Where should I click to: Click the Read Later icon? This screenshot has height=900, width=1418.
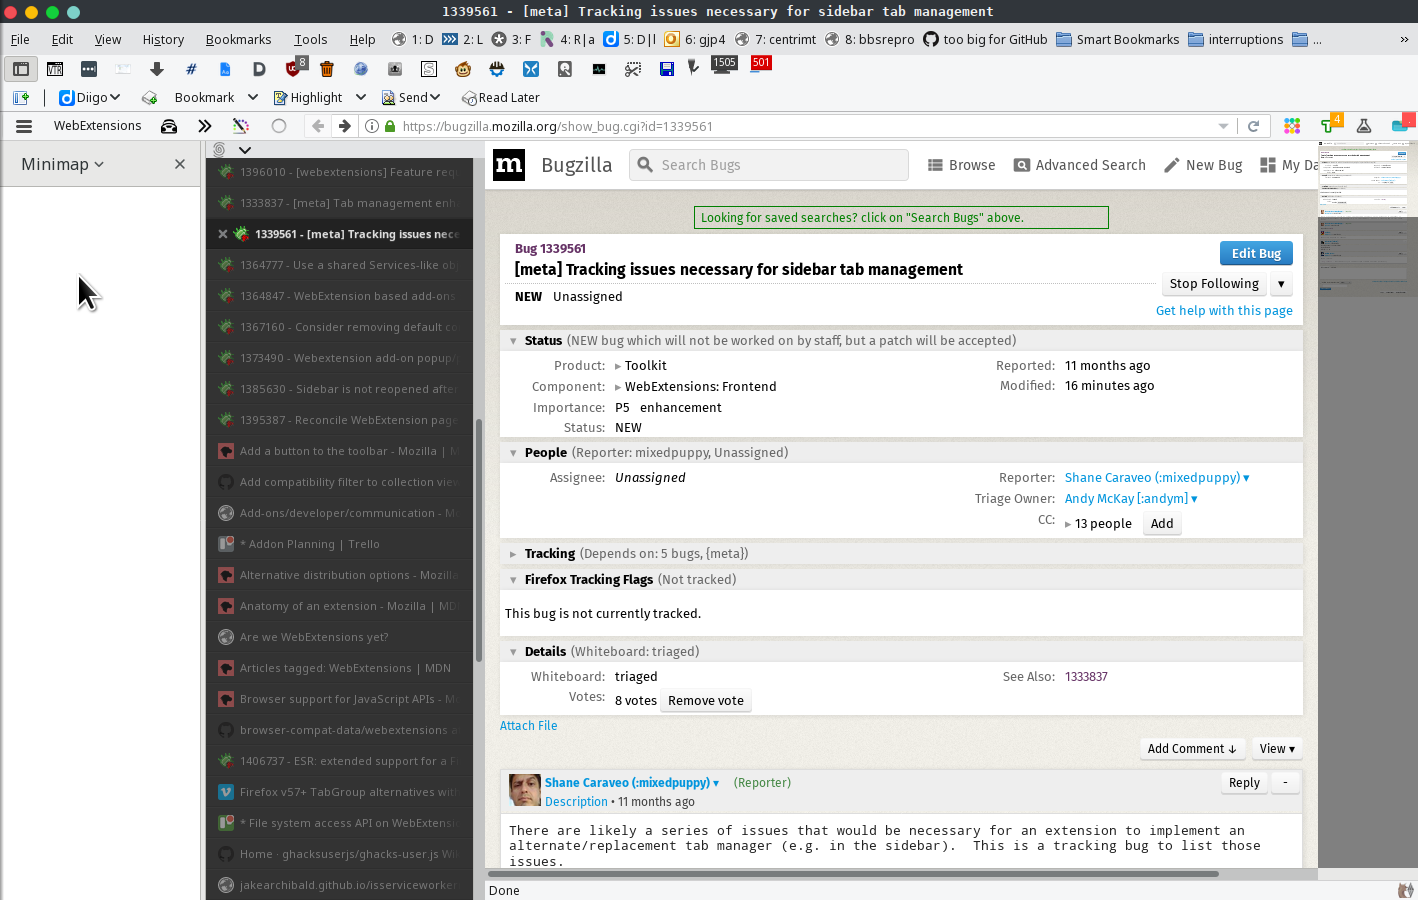(470, 97)
